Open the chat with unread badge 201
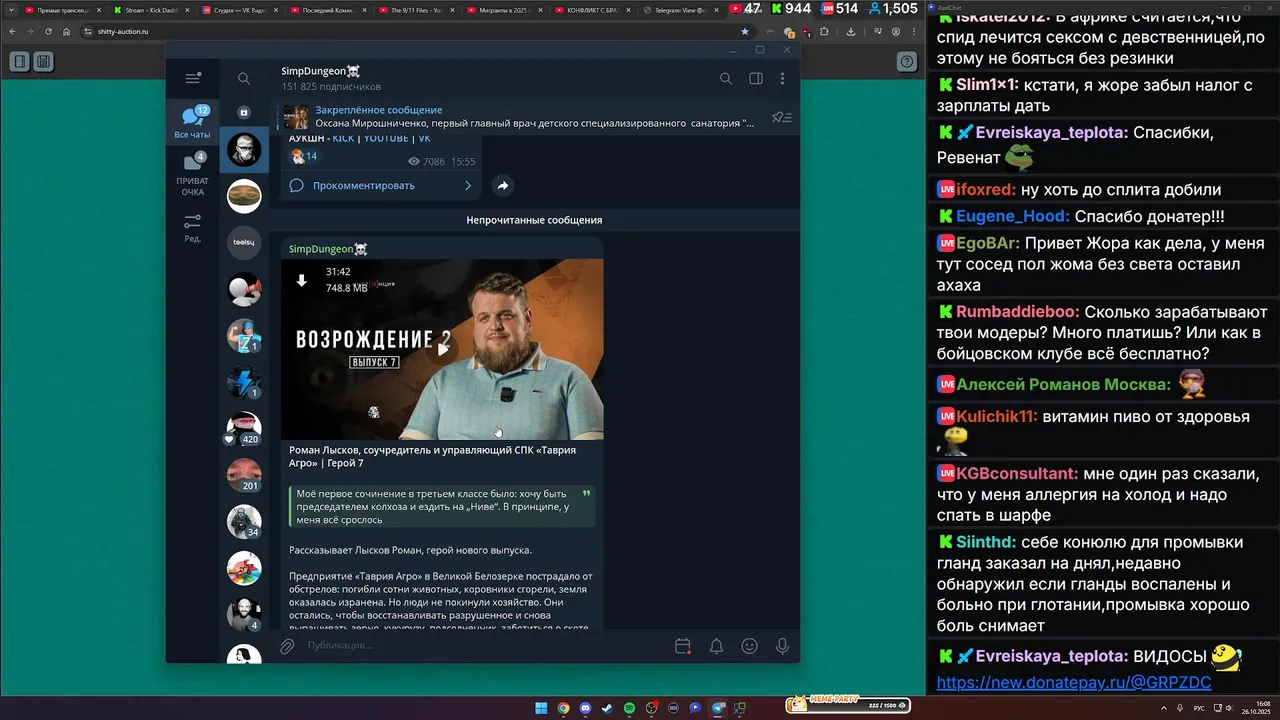 coord(244,475)
